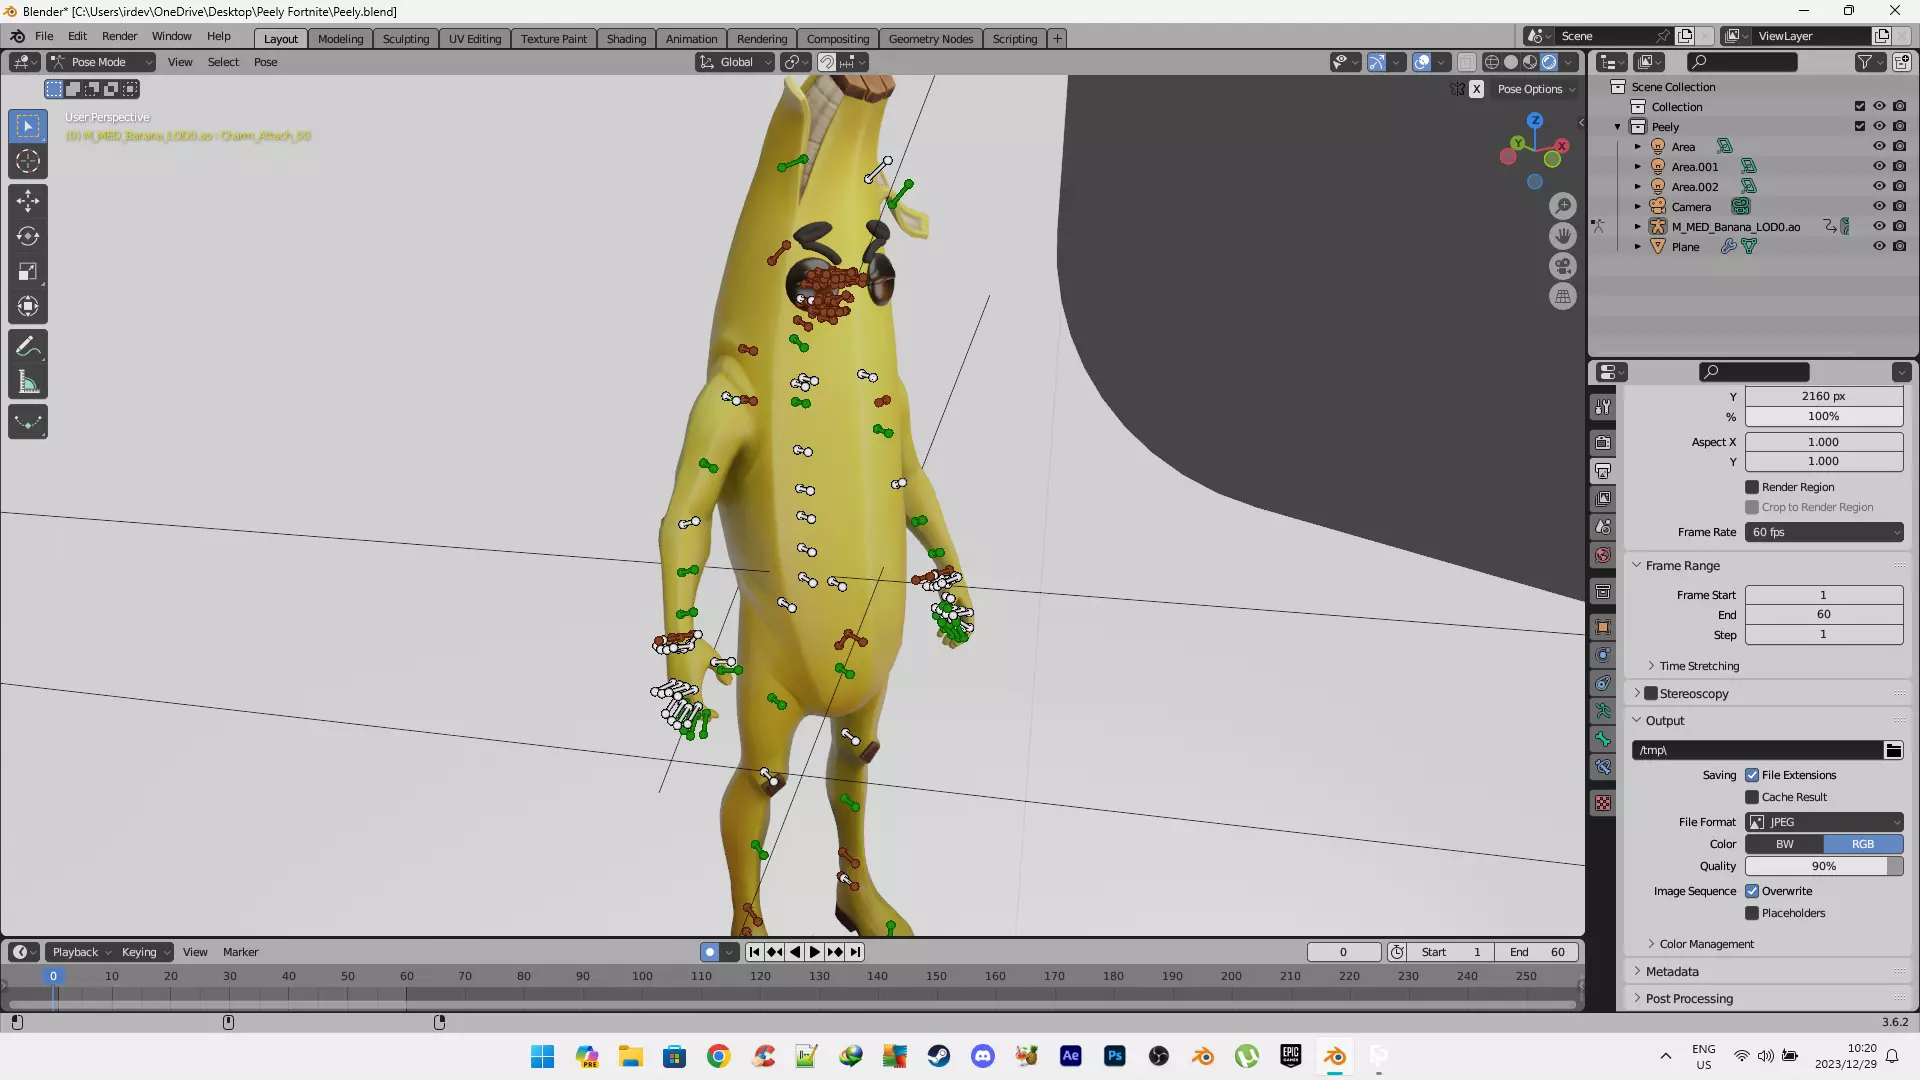Expand the M_MED_Banana_LOD0.ao tree item
Image resolution: width=1920 pixels, height=1080 pixels.
tap(1638, 226)
